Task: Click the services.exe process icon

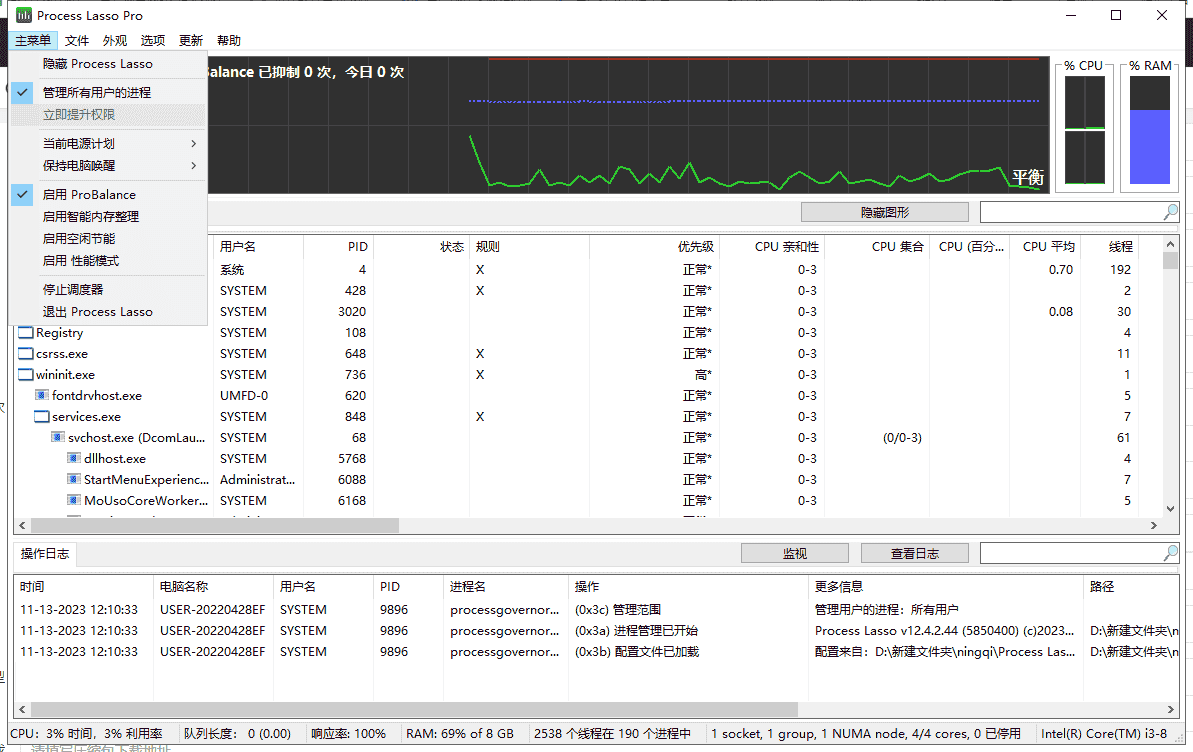Action: [x=42, y=417]
